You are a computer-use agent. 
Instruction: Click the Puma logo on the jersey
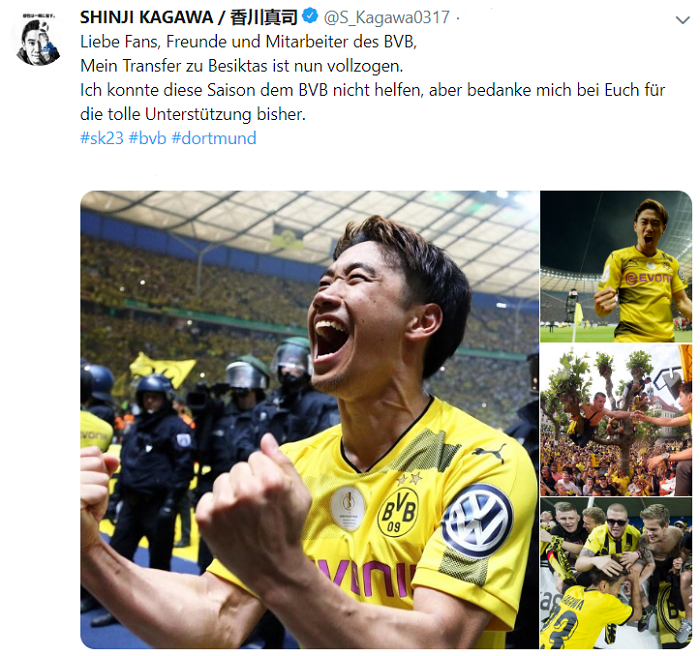(490, 453)
